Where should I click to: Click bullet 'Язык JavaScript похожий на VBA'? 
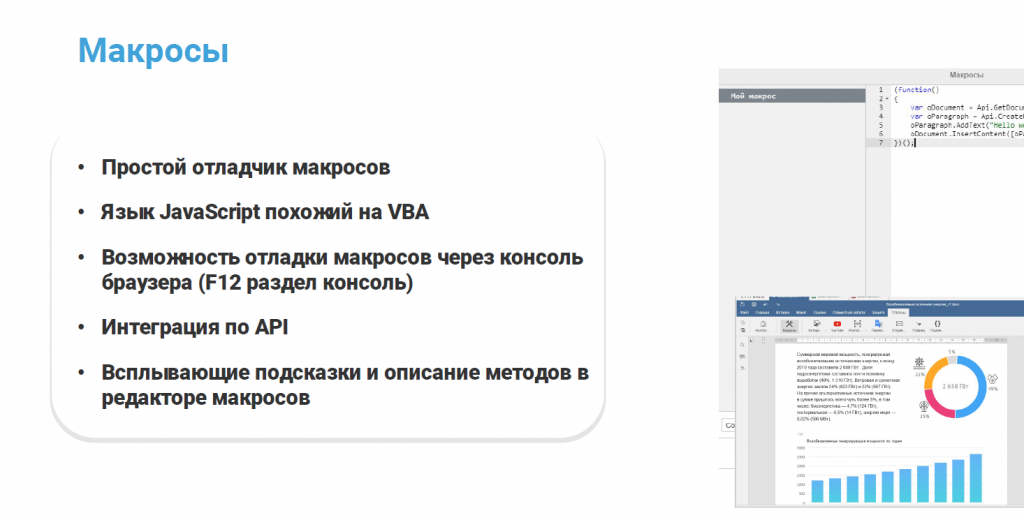264,212
